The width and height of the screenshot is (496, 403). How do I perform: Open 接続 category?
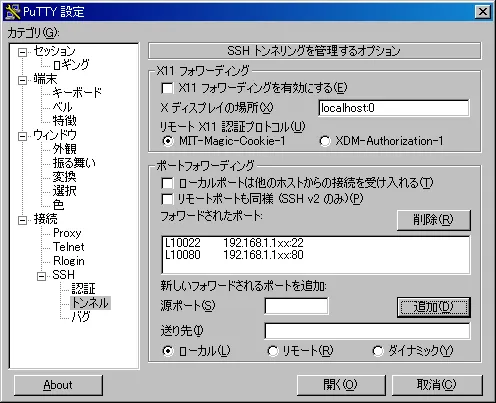45,219
